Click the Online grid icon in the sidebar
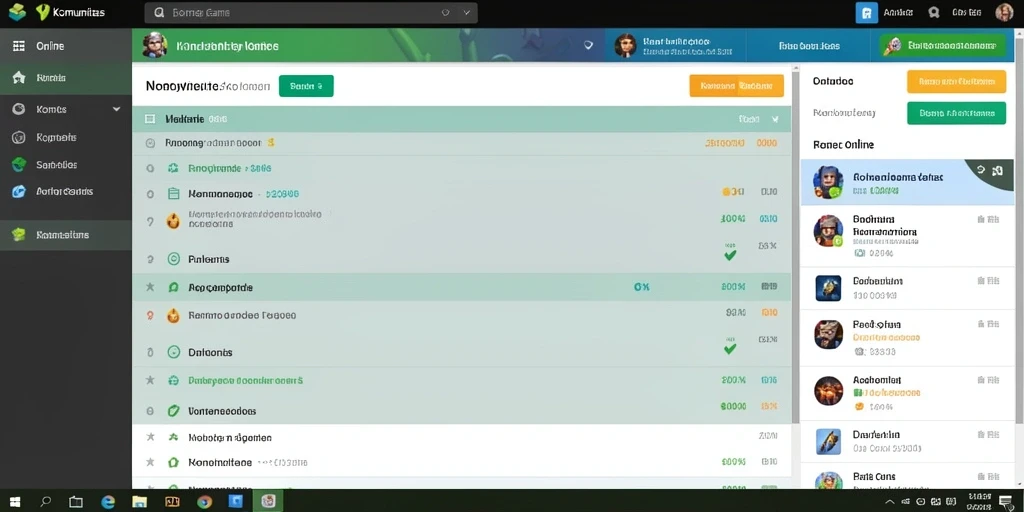Viewport: 1024px width, 512px height. (19, 46)
